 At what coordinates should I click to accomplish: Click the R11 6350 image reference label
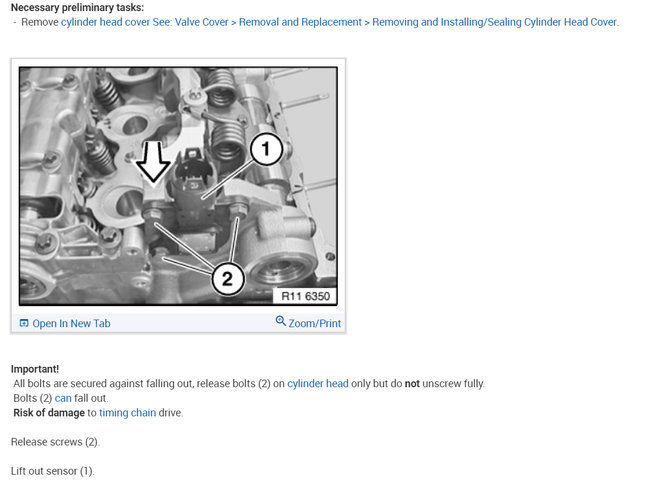click(x=305, y=296)
